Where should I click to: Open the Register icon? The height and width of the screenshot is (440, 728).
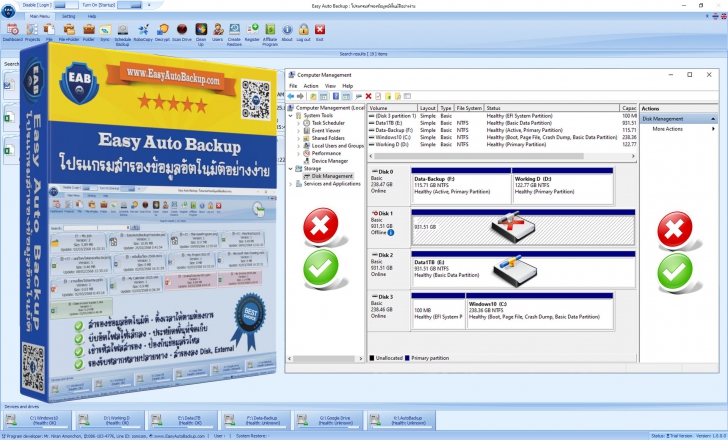tap(252, 32)
